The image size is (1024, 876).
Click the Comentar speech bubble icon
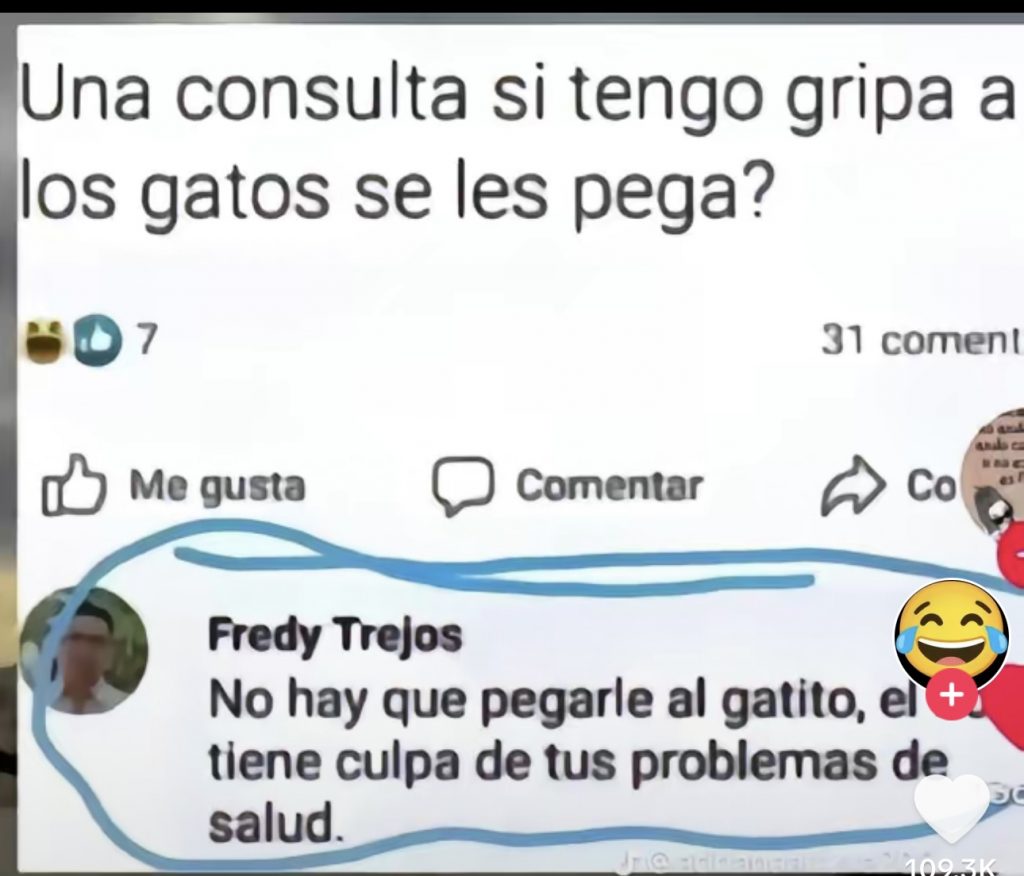click(x=462, y=486)
